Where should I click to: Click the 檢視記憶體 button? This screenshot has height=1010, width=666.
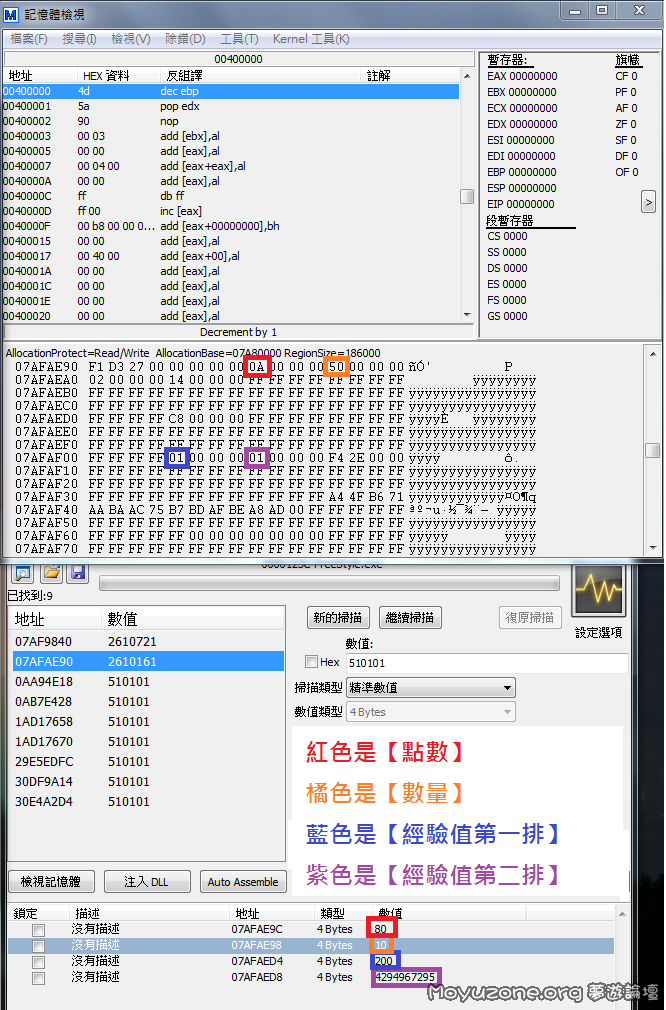click(51, 881)
